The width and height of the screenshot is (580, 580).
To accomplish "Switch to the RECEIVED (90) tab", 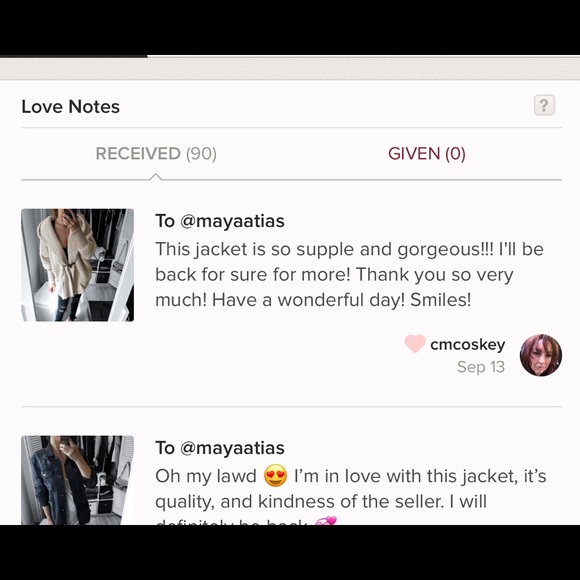I will coord(156,154).
